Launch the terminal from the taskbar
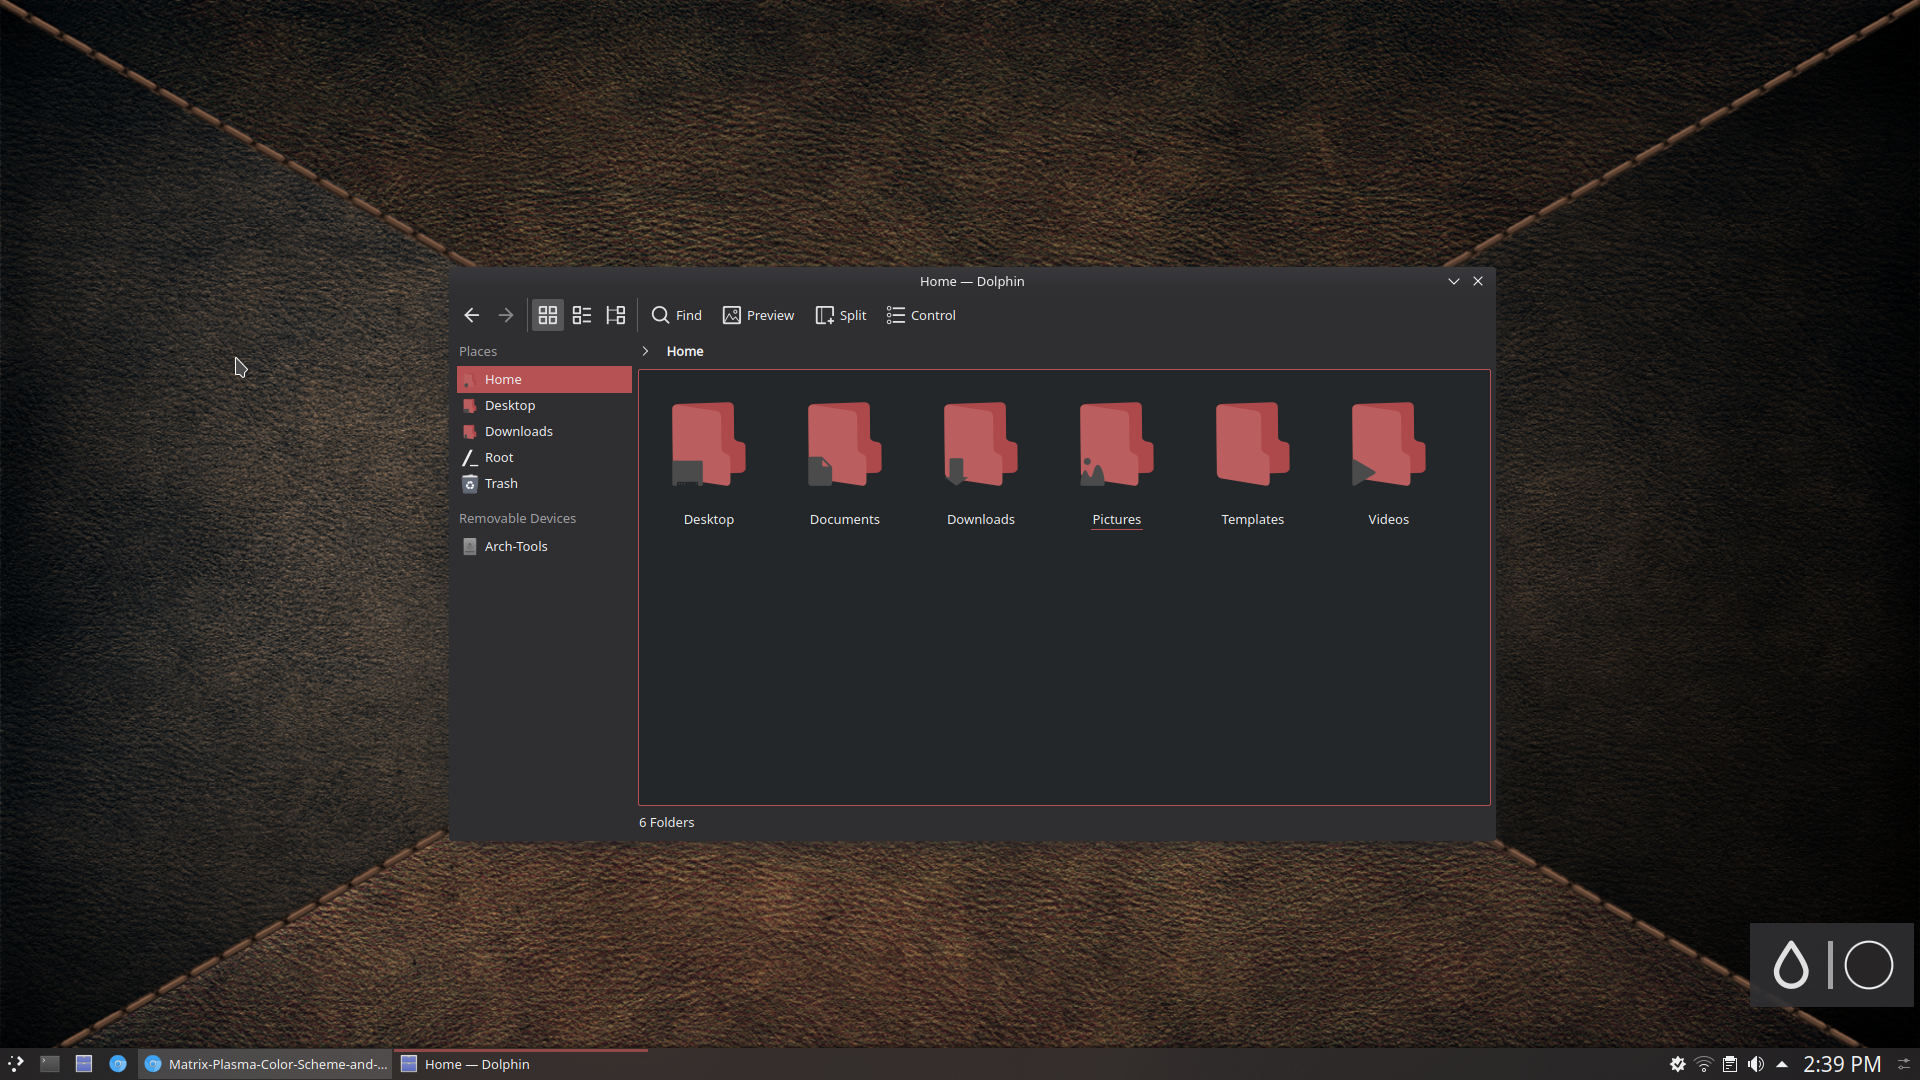The width and height of the screenshot is (1920, 1080). coord(50,1064)
